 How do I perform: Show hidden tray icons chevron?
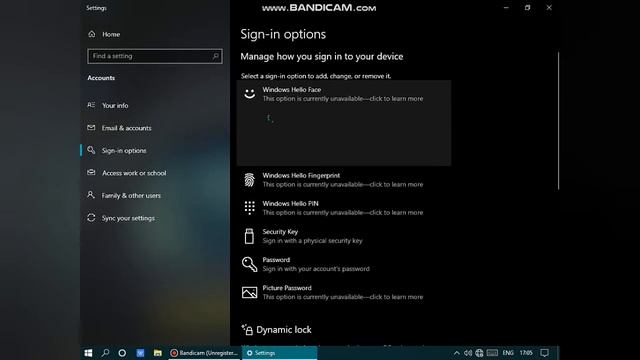click(457, 353)
